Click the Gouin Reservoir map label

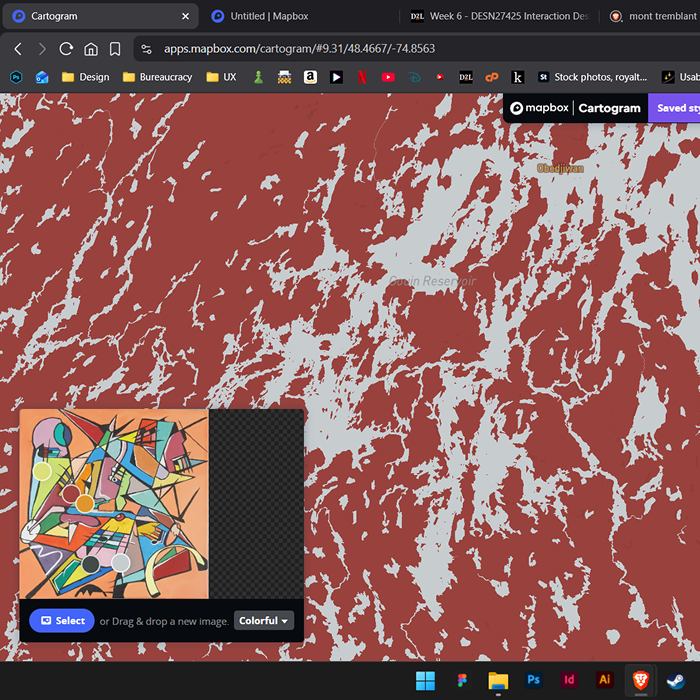[x=433, y=281]
